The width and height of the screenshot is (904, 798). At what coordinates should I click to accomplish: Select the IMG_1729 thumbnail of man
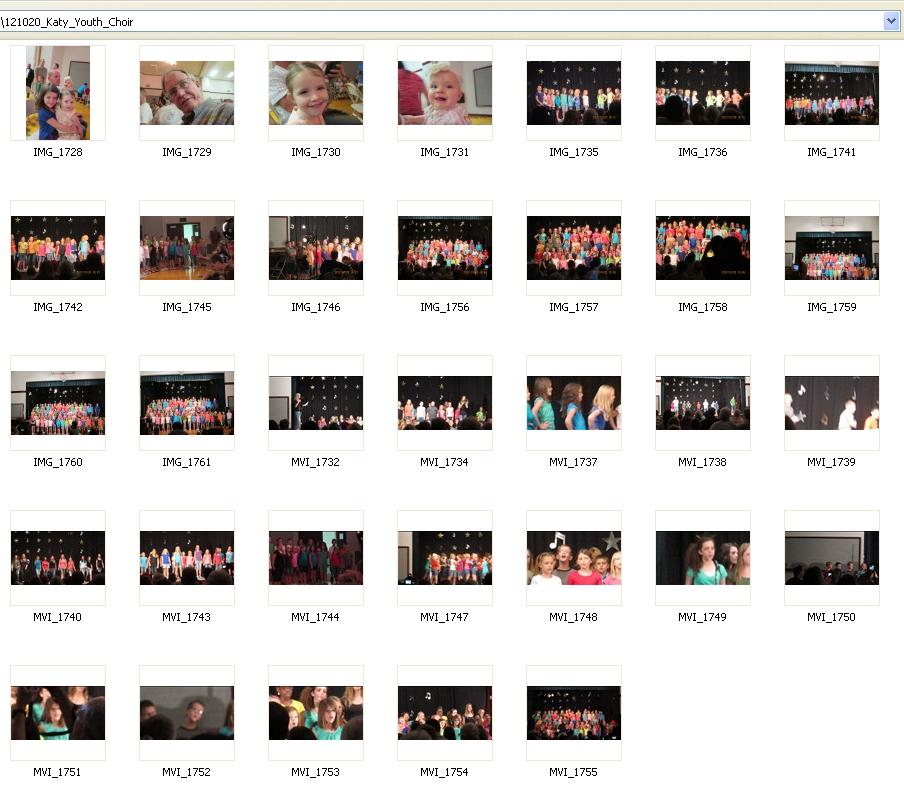pyautogui.click(x=187, y=93)
